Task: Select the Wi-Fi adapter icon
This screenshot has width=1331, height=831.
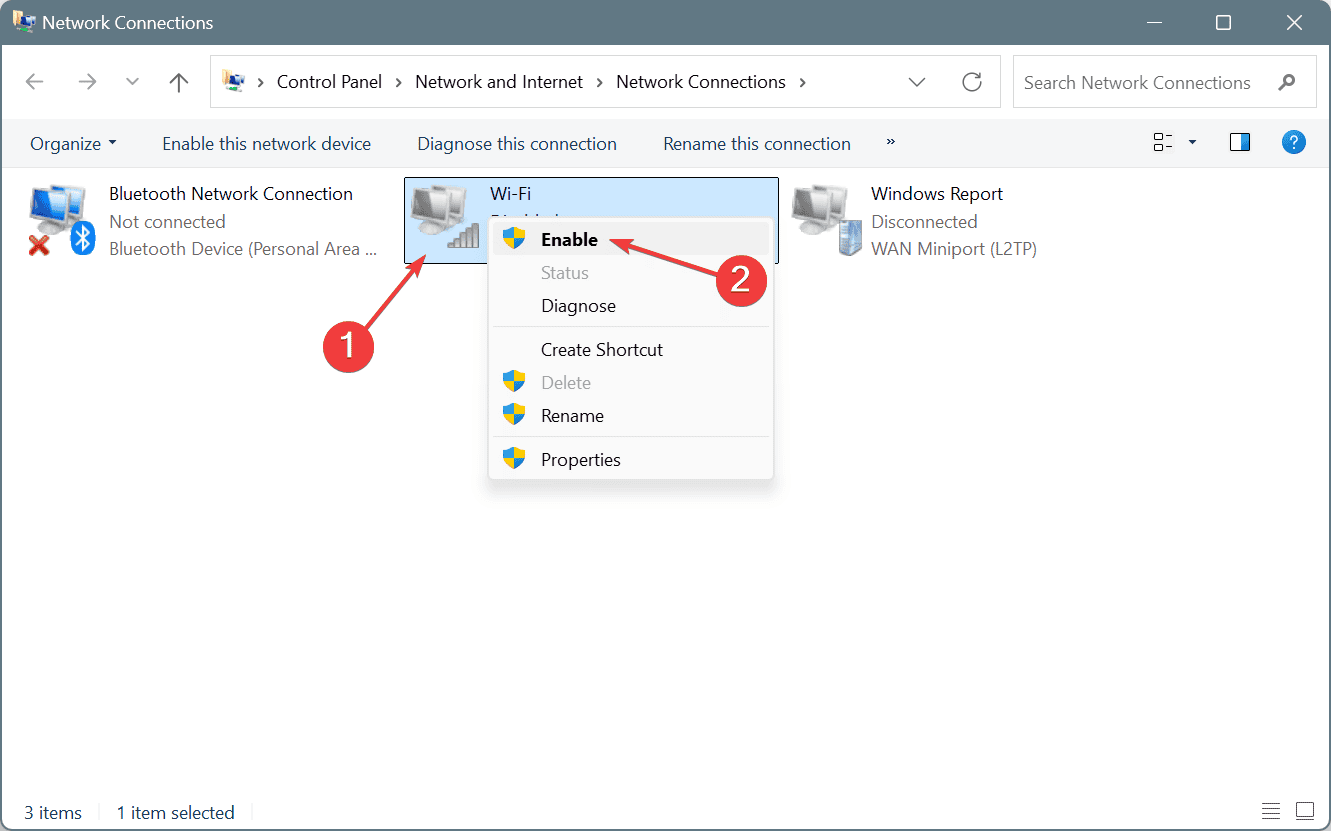Action: coord(444,216)
